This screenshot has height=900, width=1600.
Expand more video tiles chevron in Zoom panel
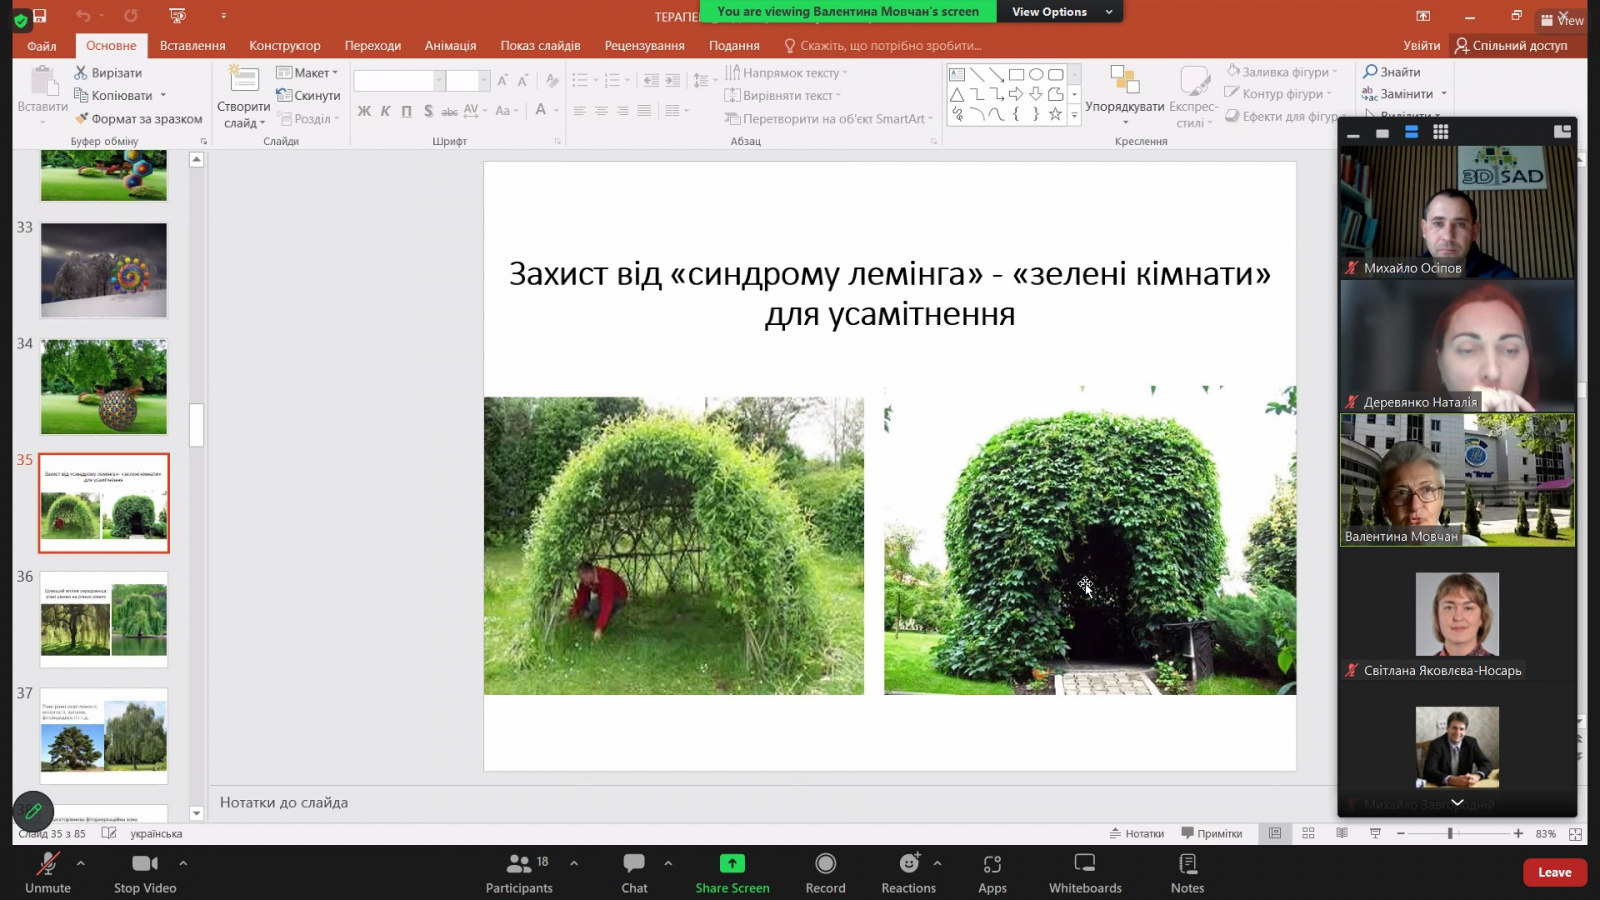1457,802
